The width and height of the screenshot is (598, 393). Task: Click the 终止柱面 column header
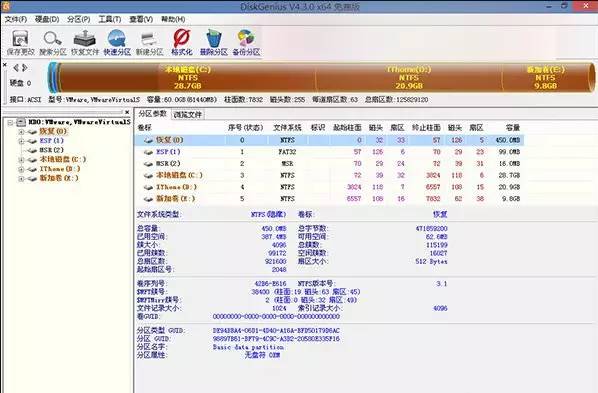(x=426, y=128)
